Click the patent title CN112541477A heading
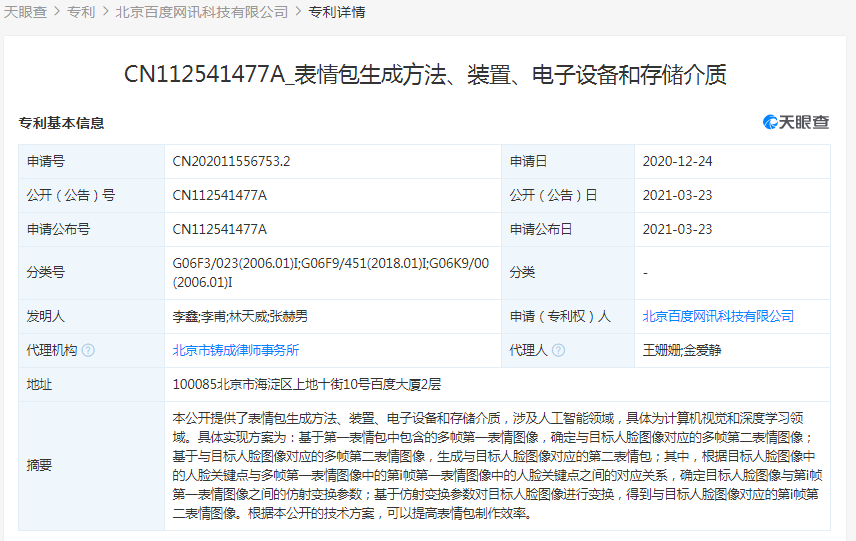Image resolution: width=856 pixels, height=541 pixels. coord(425,75)
